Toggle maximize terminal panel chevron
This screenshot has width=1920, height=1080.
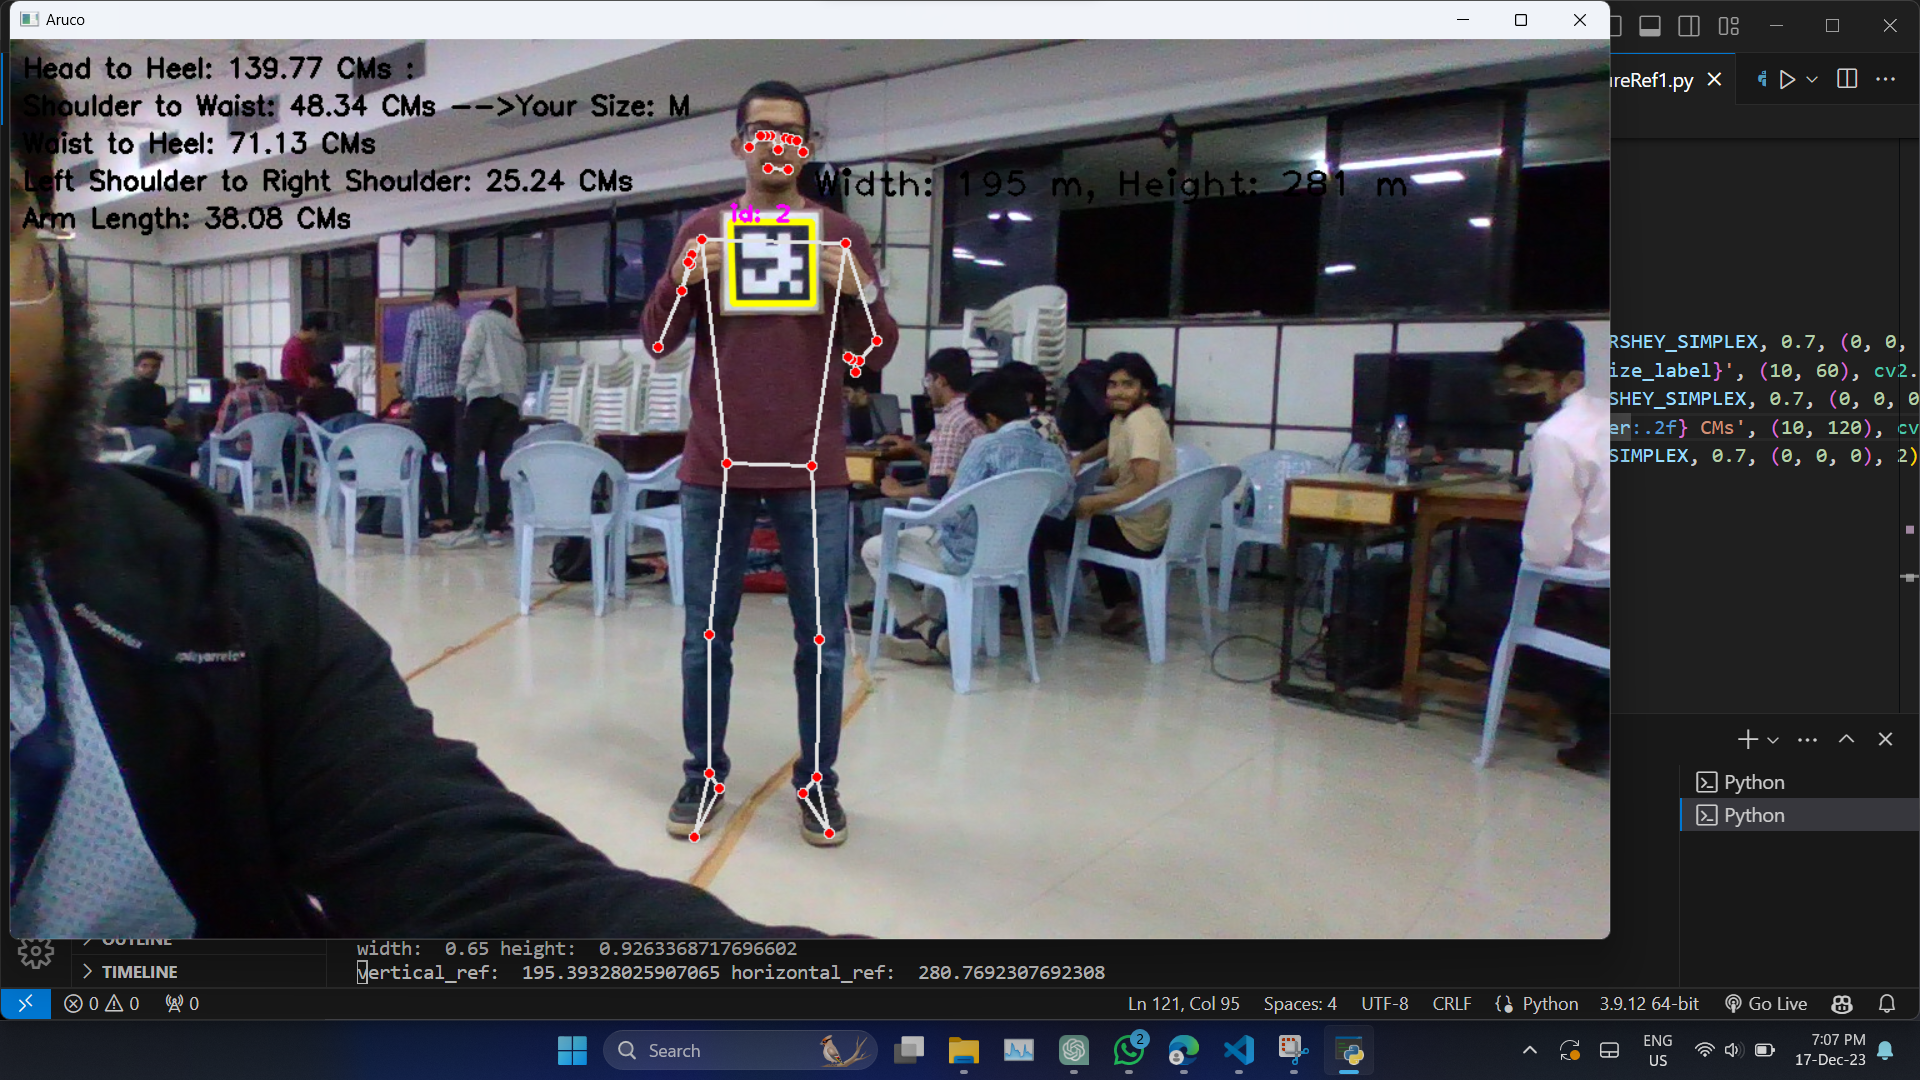coord(1846,739)
